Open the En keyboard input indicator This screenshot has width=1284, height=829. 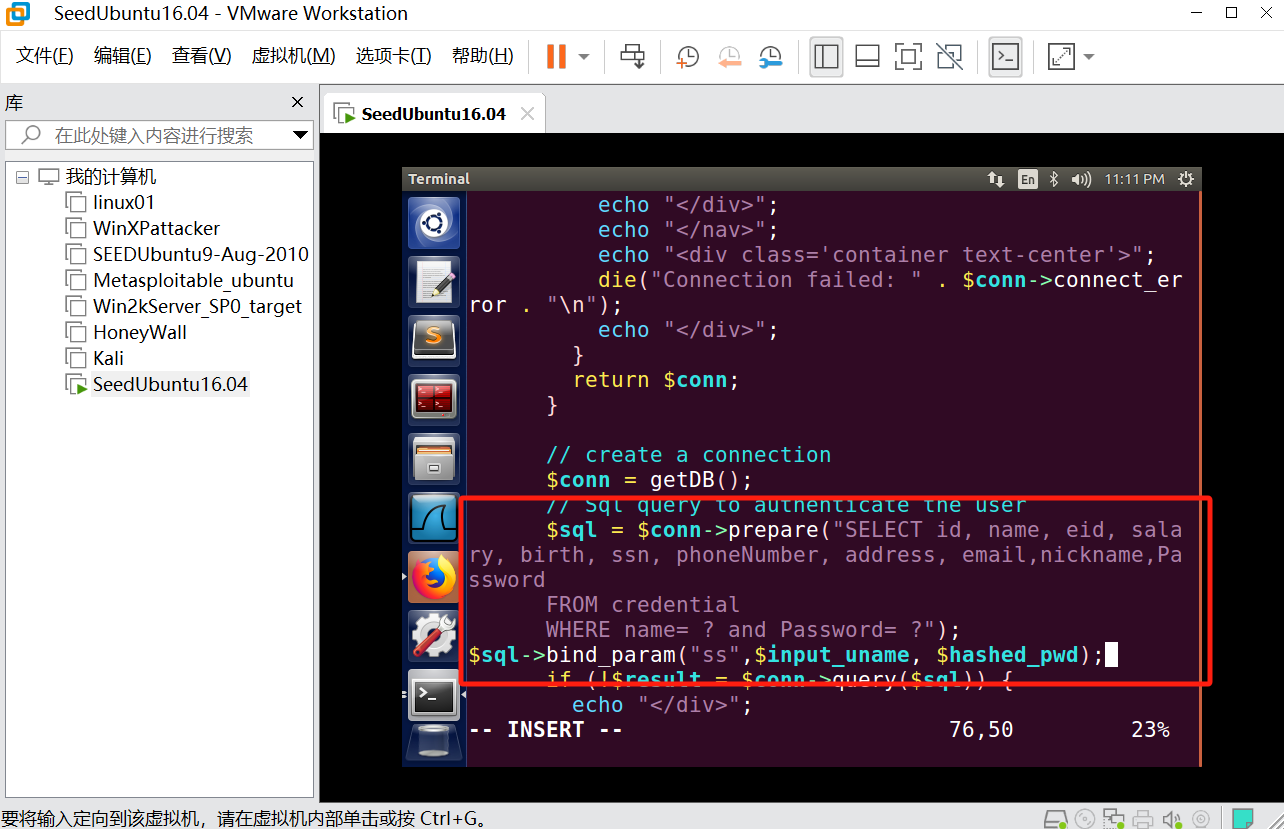[1027, 179]
